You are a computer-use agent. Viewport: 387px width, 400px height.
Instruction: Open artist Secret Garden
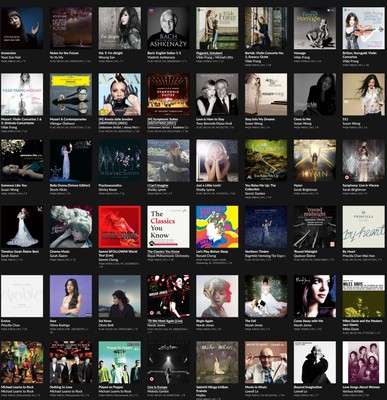coord(254,194)
